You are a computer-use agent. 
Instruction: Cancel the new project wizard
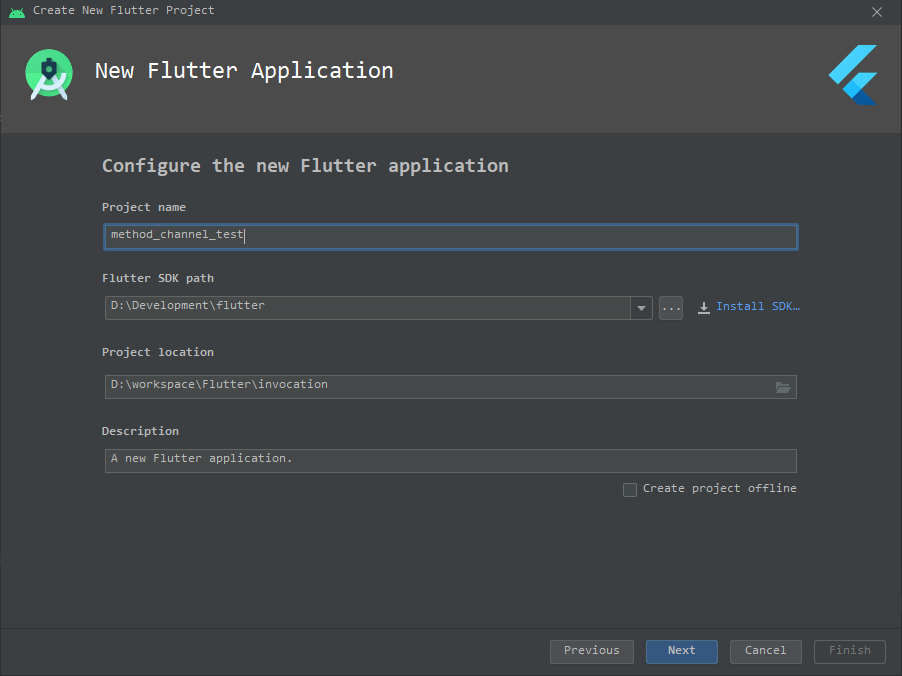click(x=765, y=651)
